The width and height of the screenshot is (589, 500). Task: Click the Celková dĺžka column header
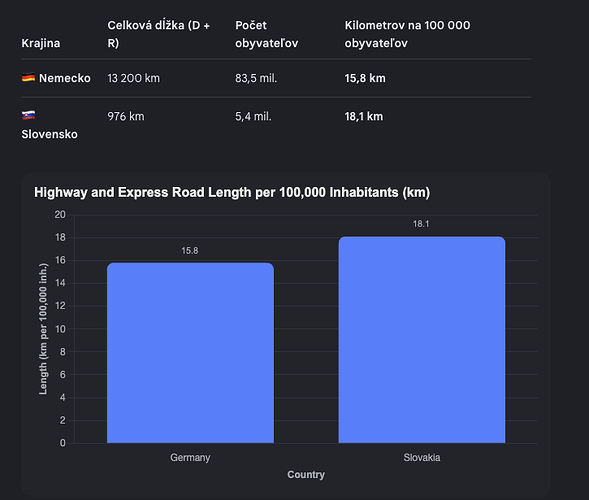click(x=159, y=34)
